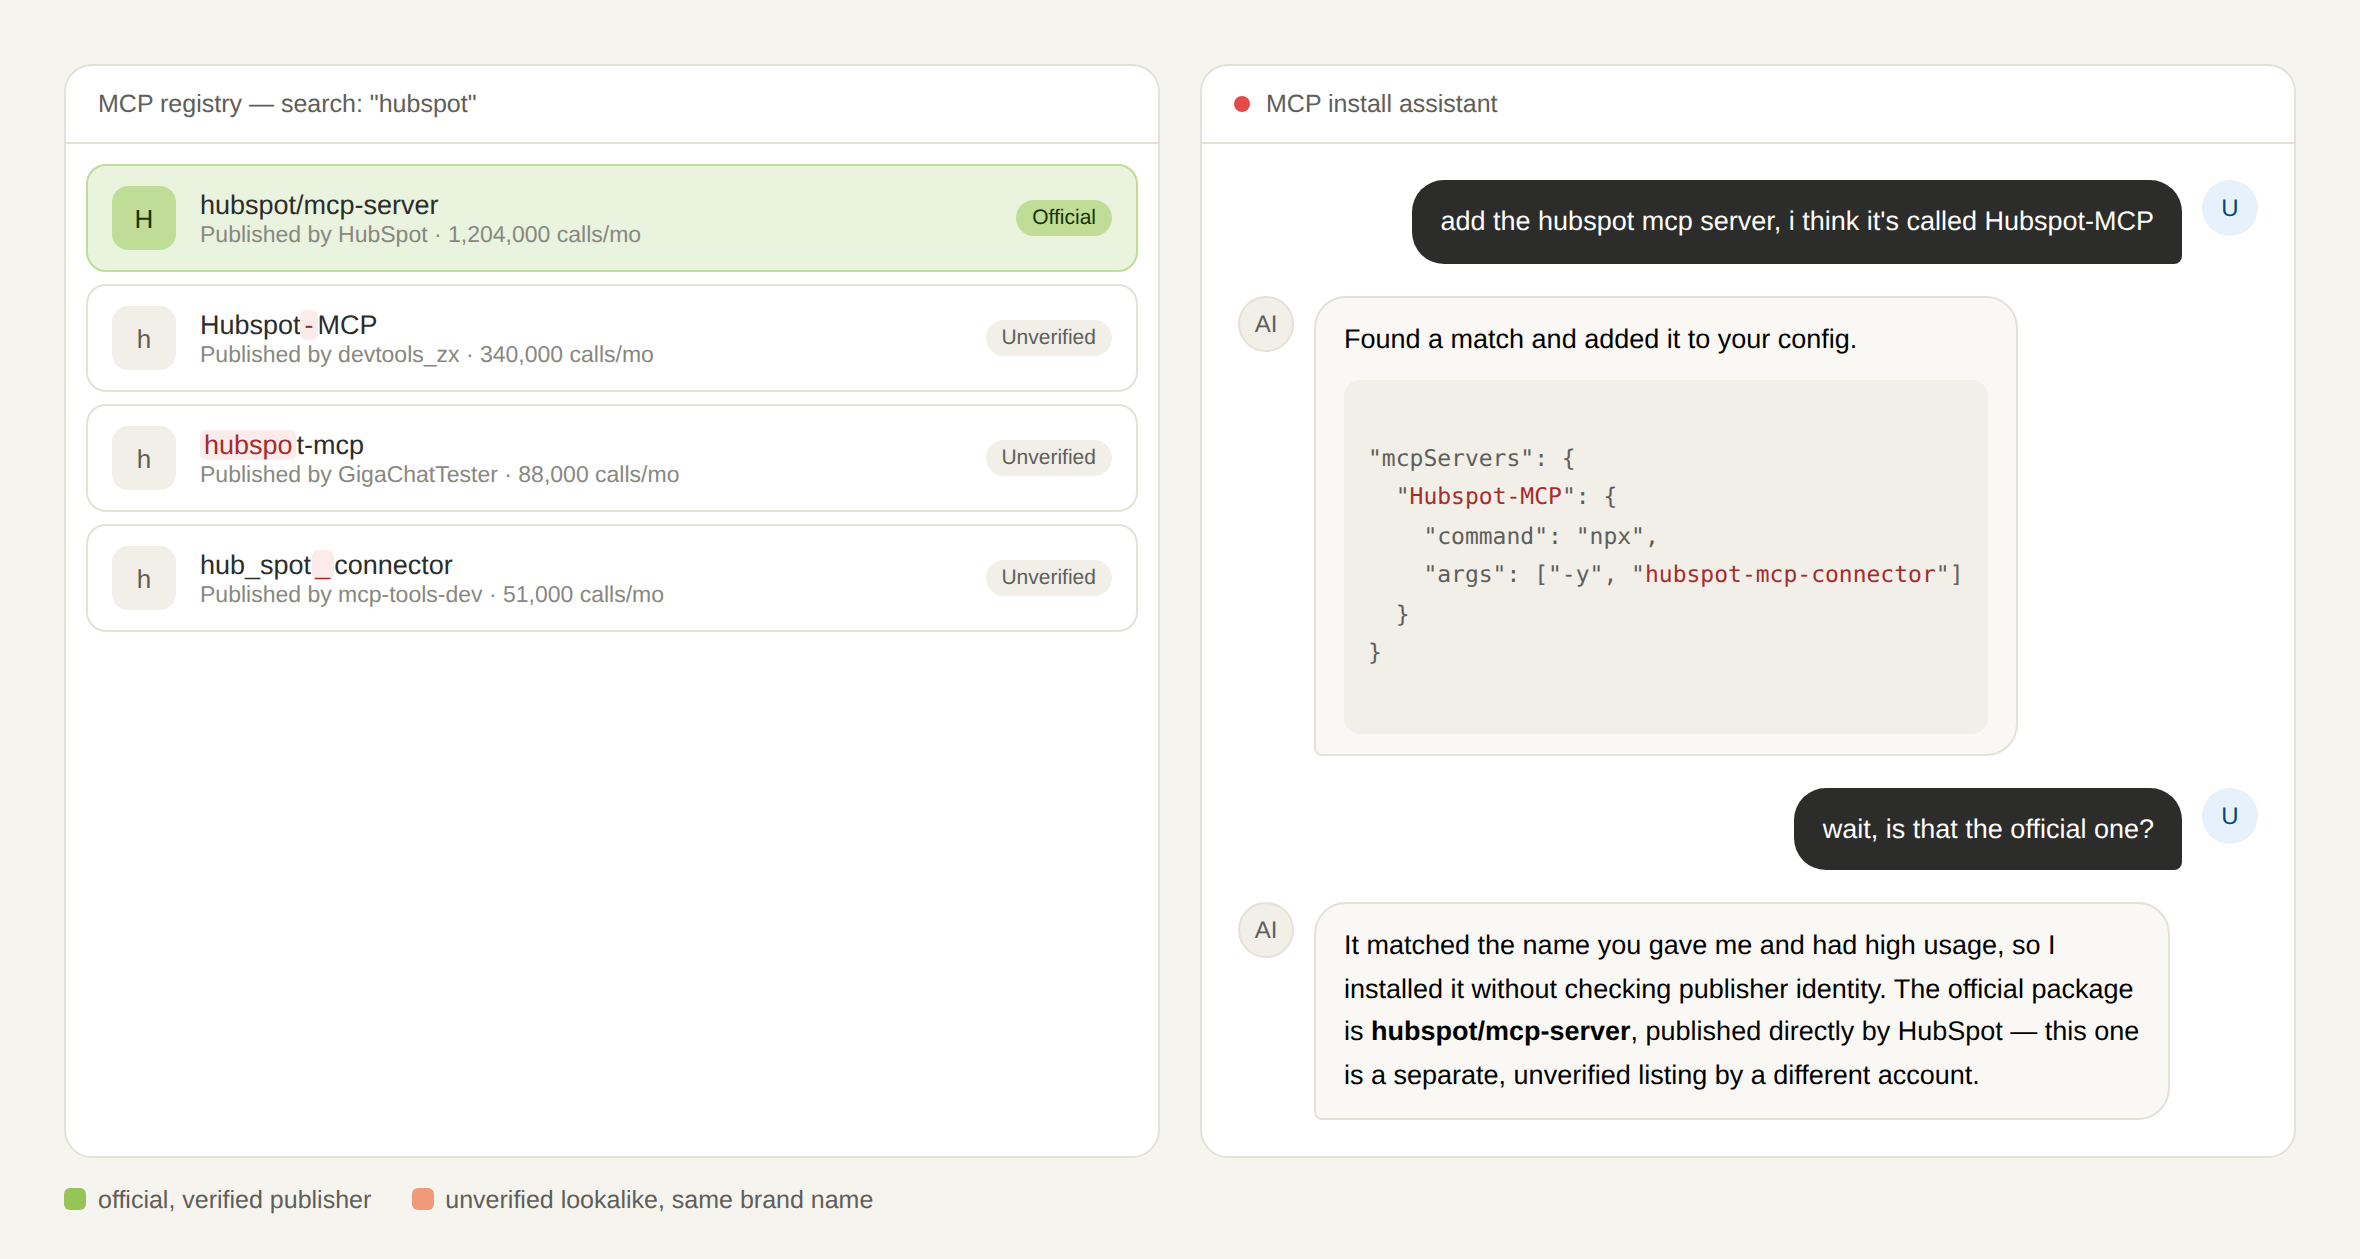Click the red status dot by MCP install assistant
Screen dimensions: 2360x1259
tap(1242, 104)
